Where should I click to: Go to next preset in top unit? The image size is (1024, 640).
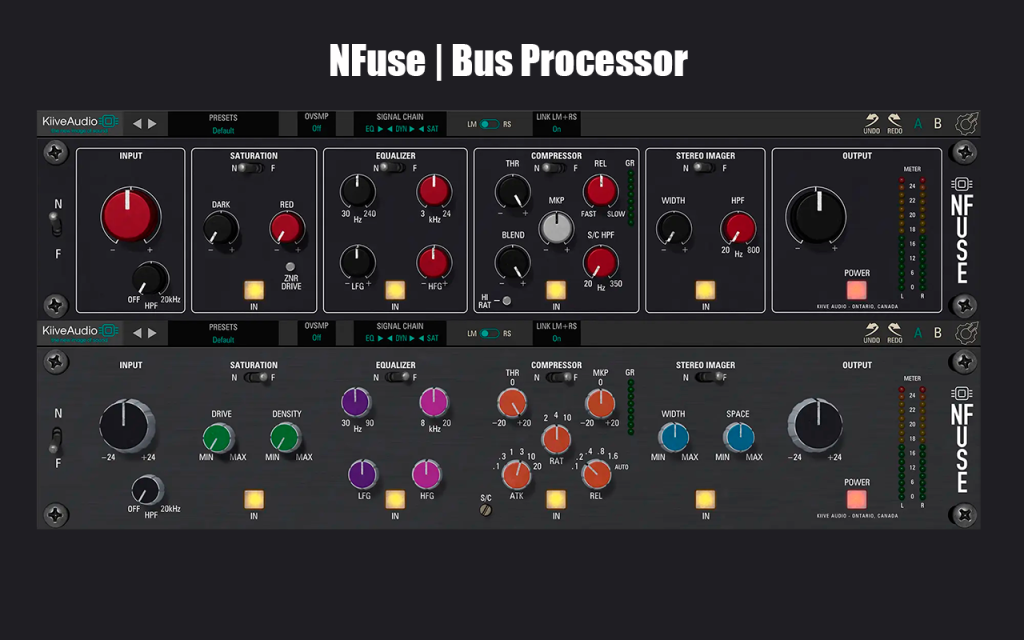(152, 123)
